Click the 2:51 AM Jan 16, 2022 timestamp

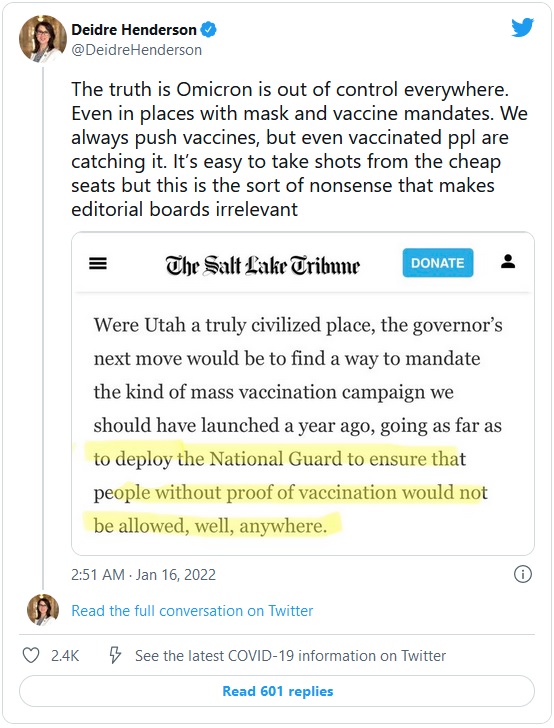click(x=143, y=575)
